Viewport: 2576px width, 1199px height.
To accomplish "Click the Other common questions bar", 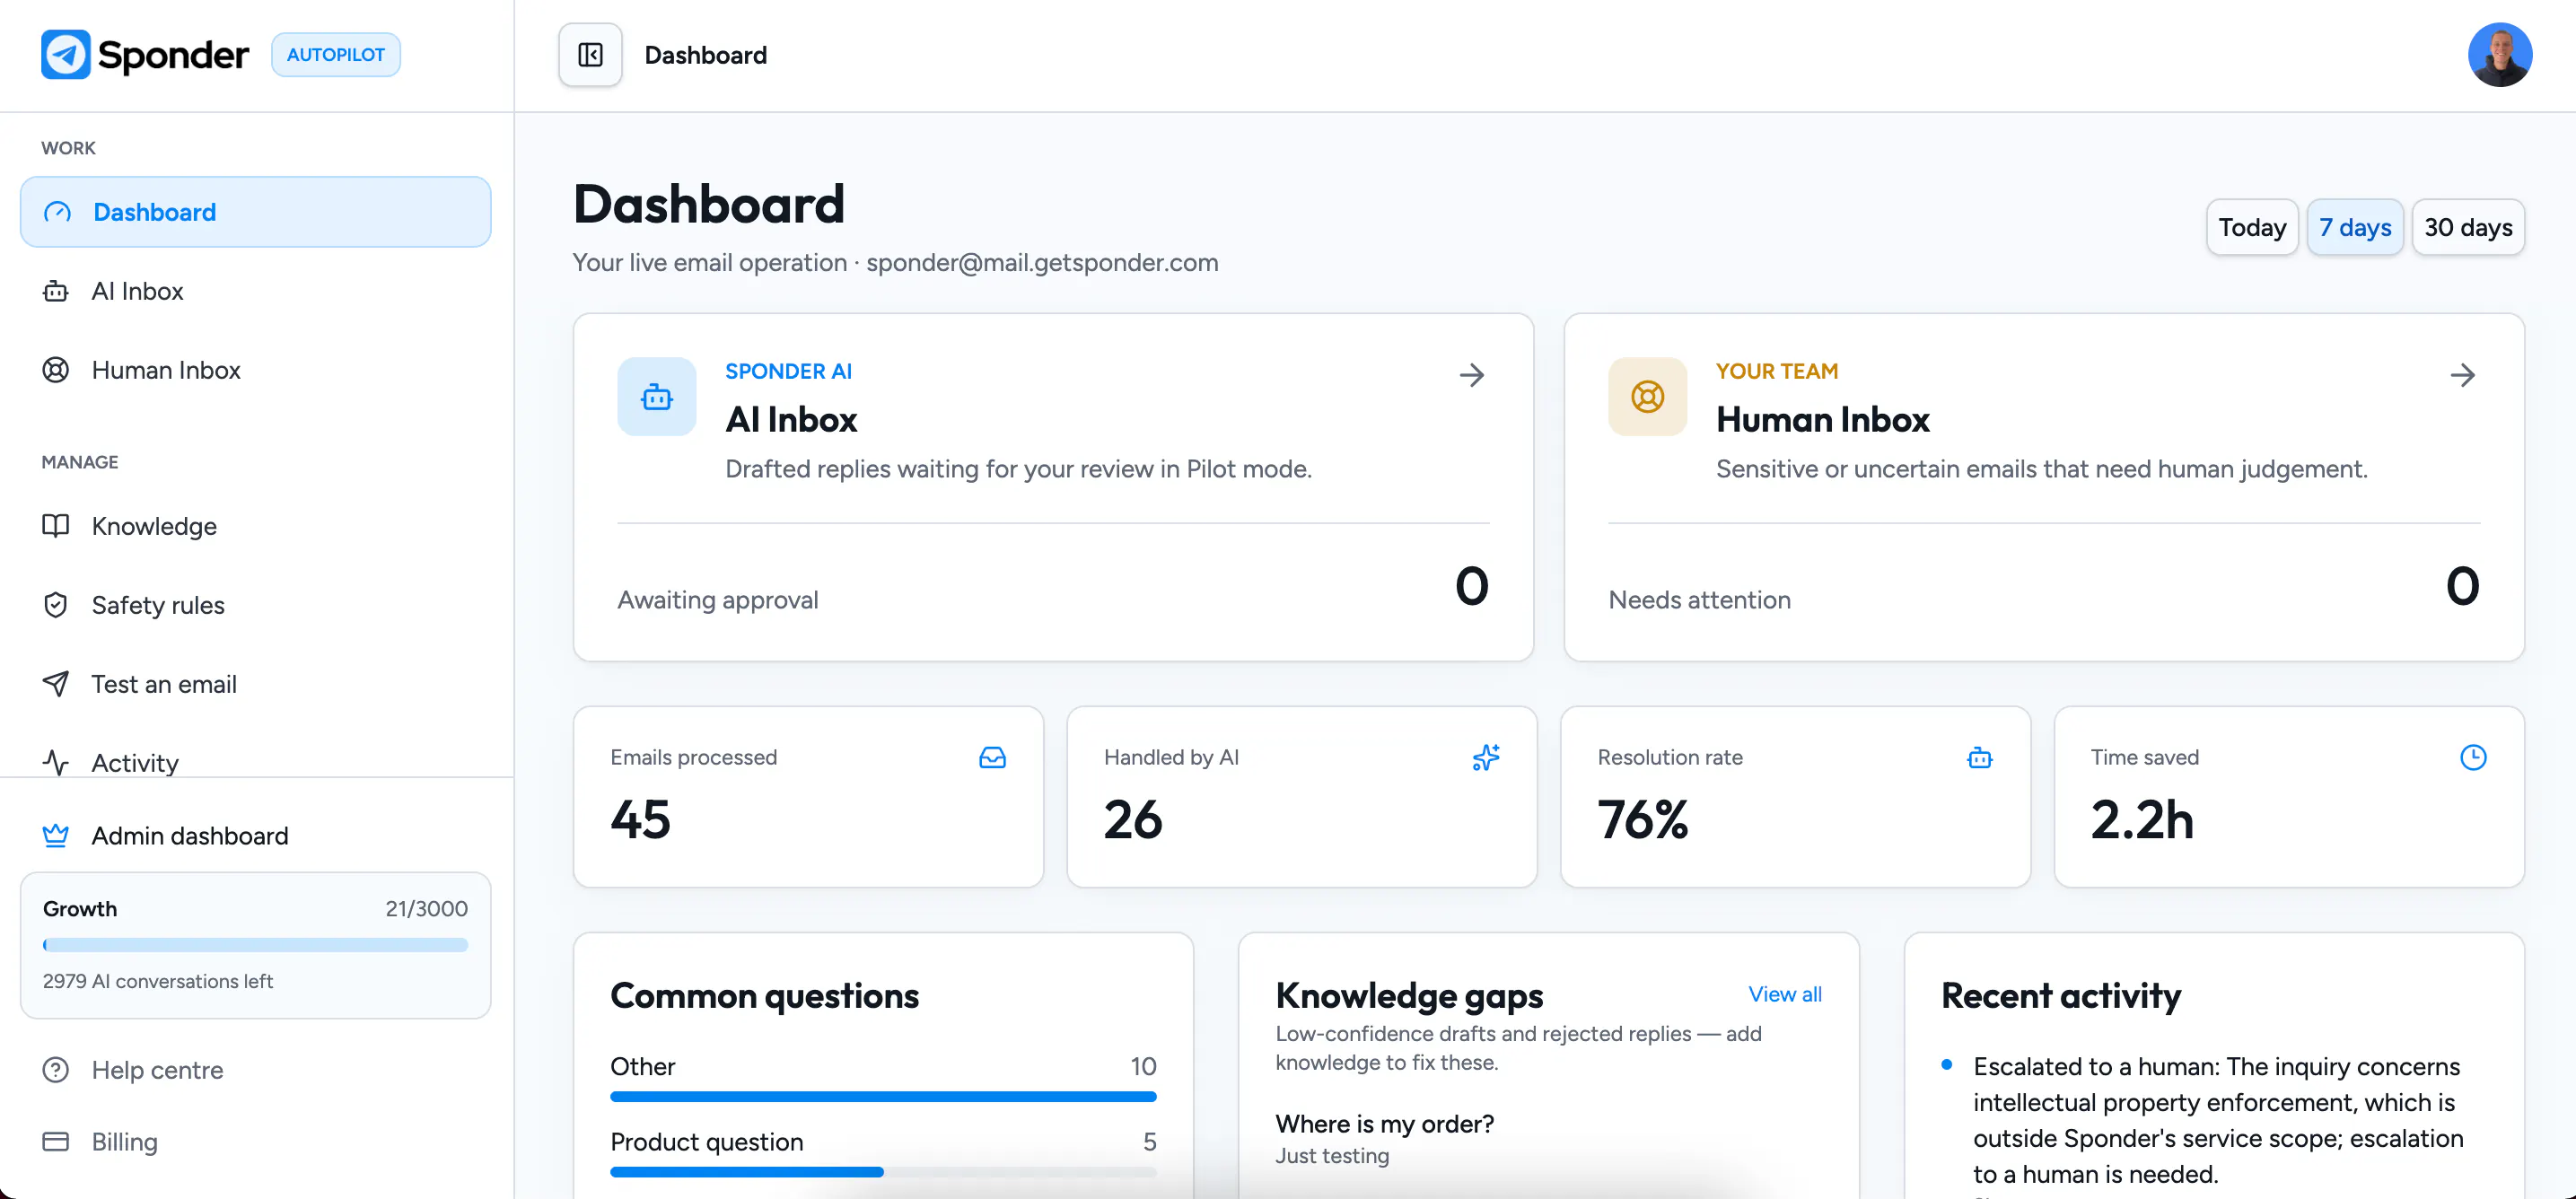I will pyautogui.click(x=883, y=1097).
